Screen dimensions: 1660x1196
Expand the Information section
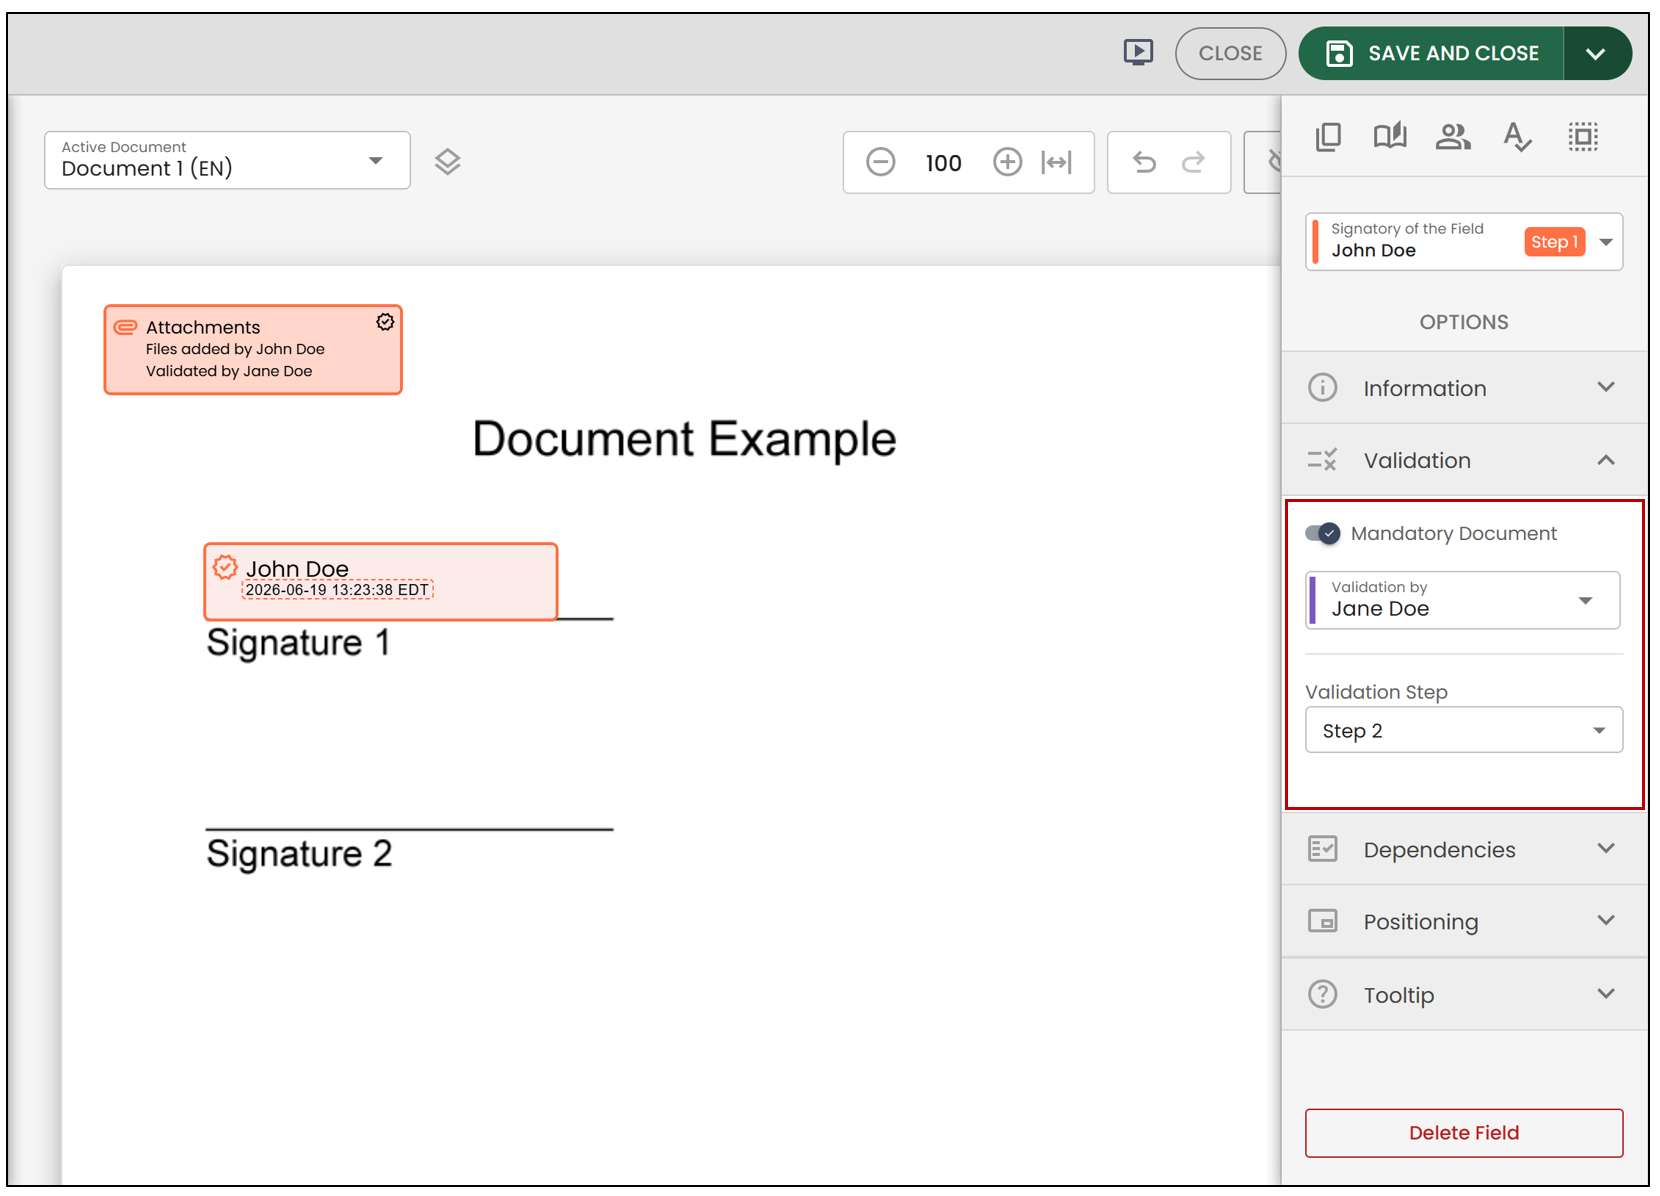(x=1464, y=388)
